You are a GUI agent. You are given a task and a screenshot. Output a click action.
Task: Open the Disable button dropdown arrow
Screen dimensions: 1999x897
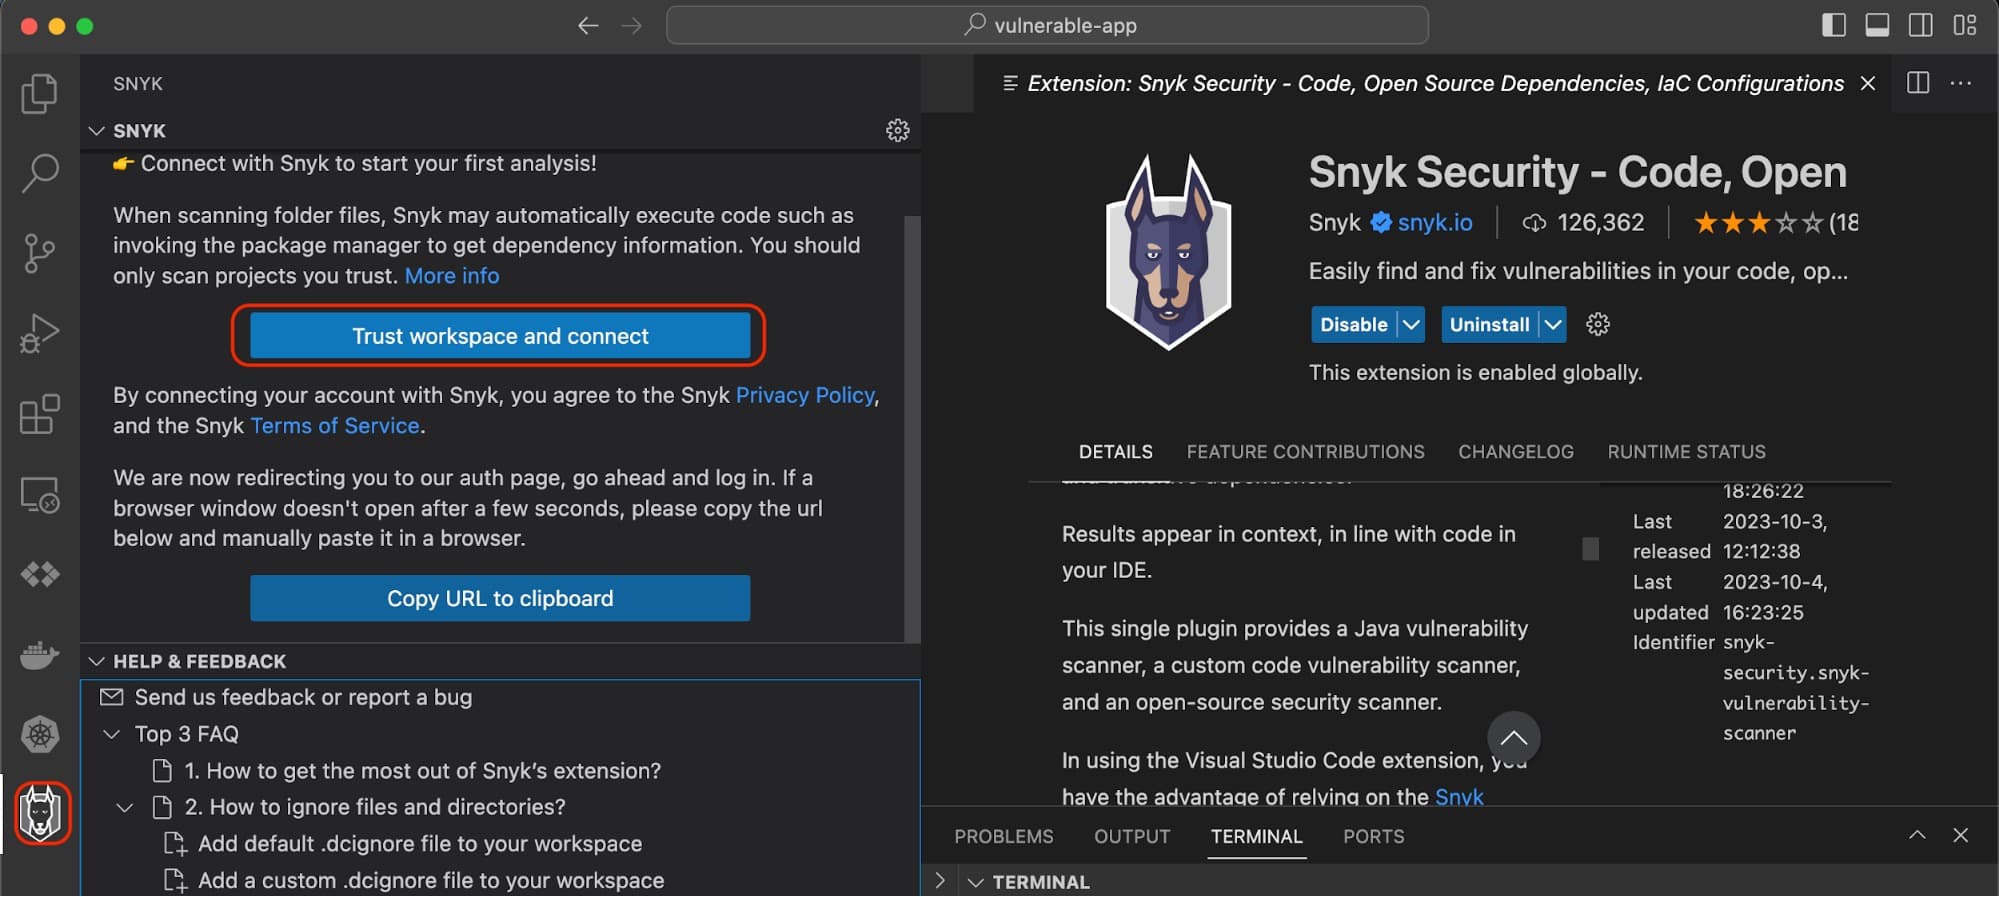click(1411, 324)
